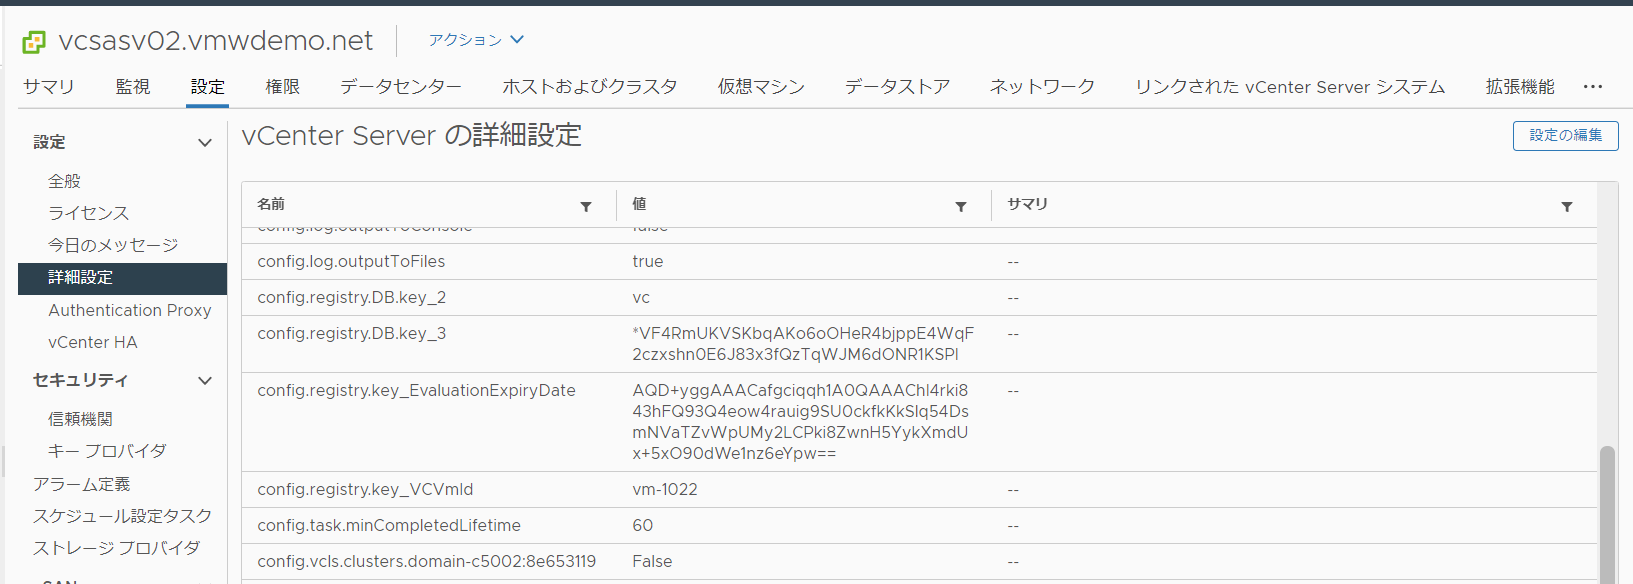This screenshot has width=1633, height=584.
Task: Click the vCenter Server icon beside vcsasv02.vmwdemo.net
Action: point(34,41)
